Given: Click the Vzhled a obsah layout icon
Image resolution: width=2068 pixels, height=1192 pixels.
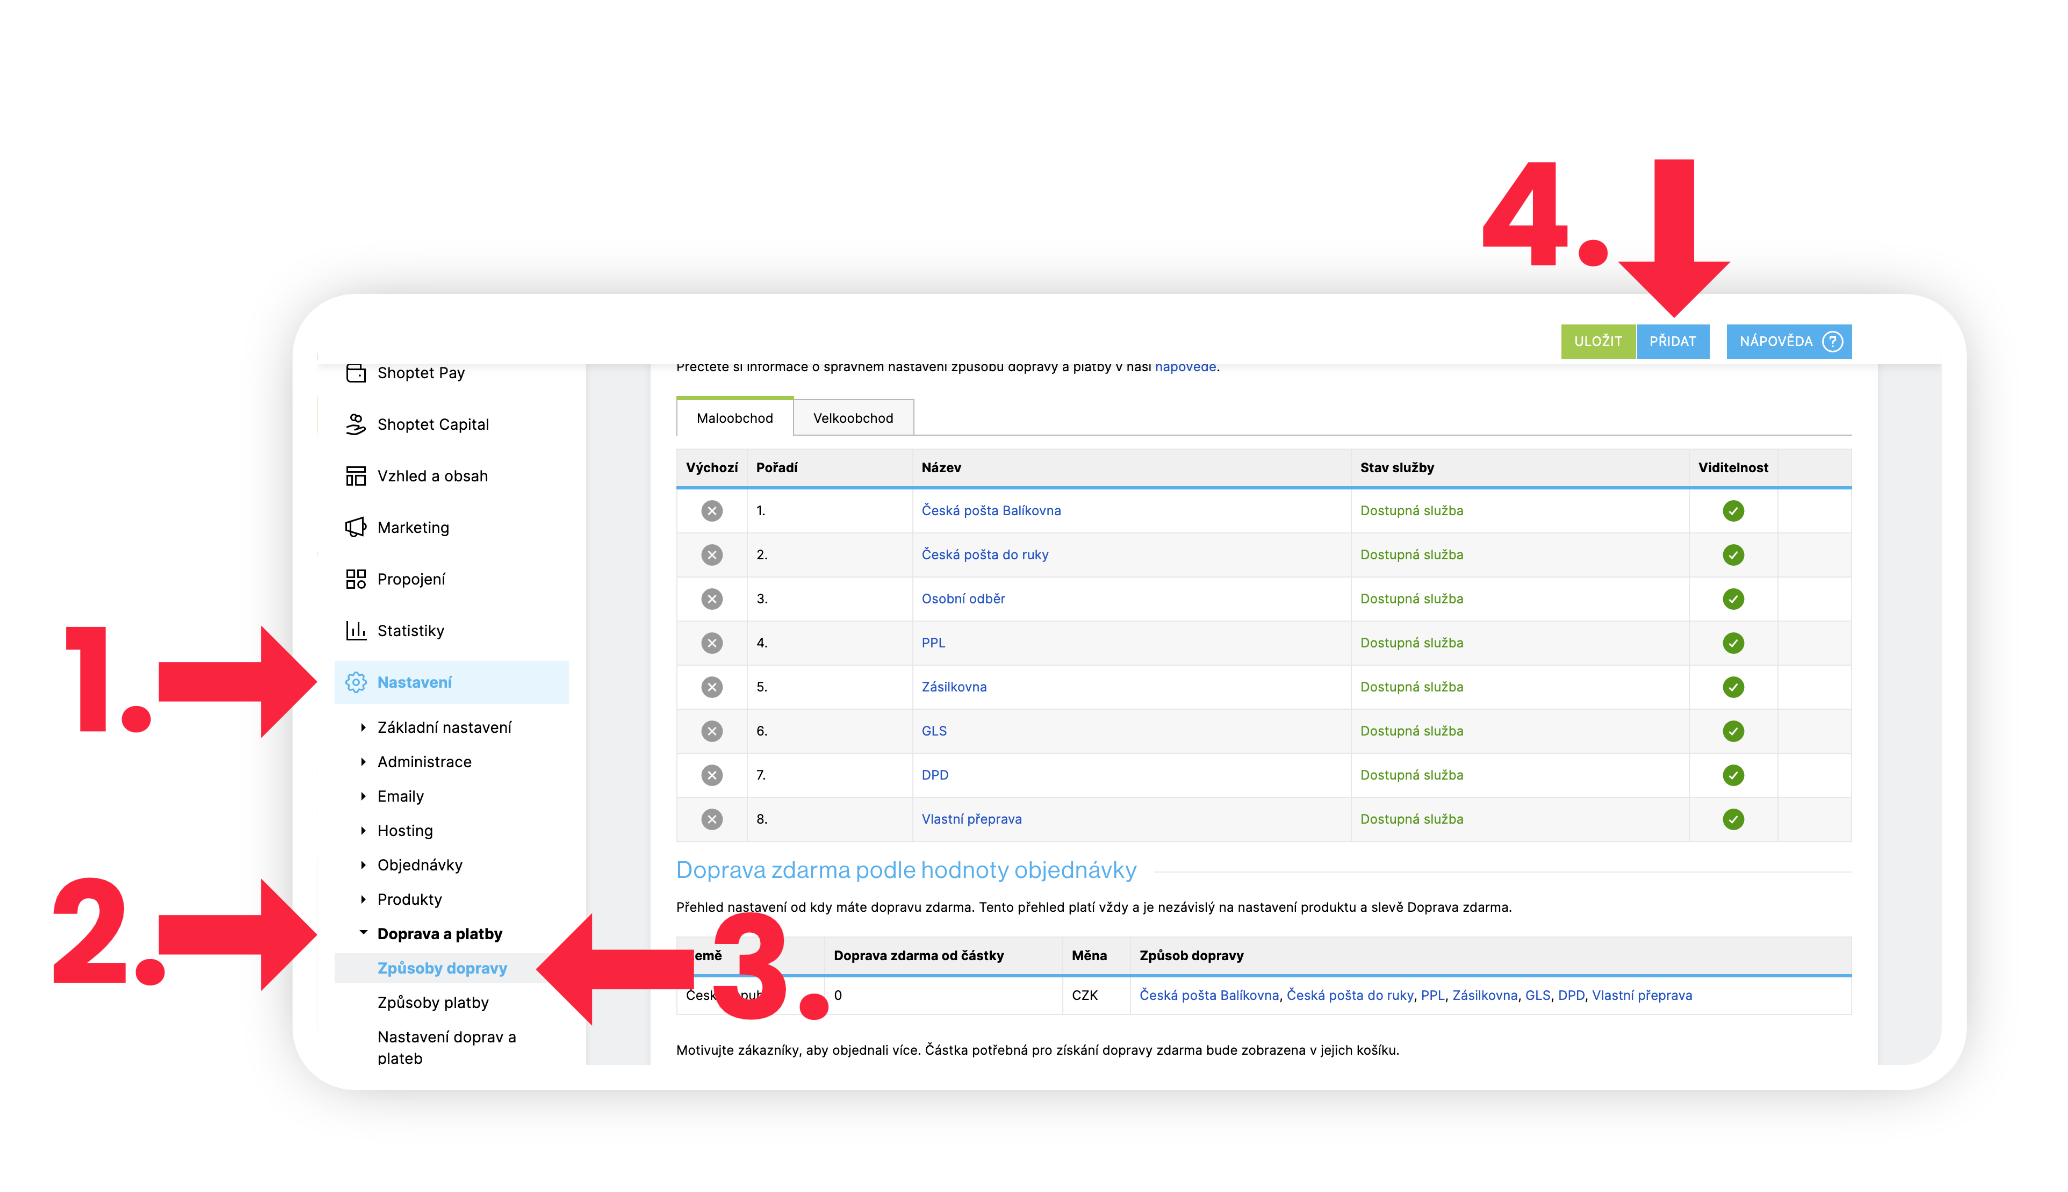Looking at the screenshot, I should coord(356,476).
